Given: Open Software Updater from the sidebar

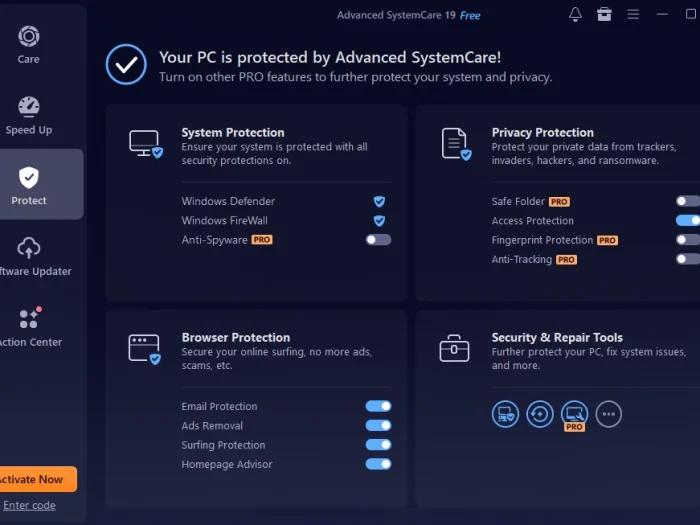Looking at the screenshot, I should click(x=30, y=256).
